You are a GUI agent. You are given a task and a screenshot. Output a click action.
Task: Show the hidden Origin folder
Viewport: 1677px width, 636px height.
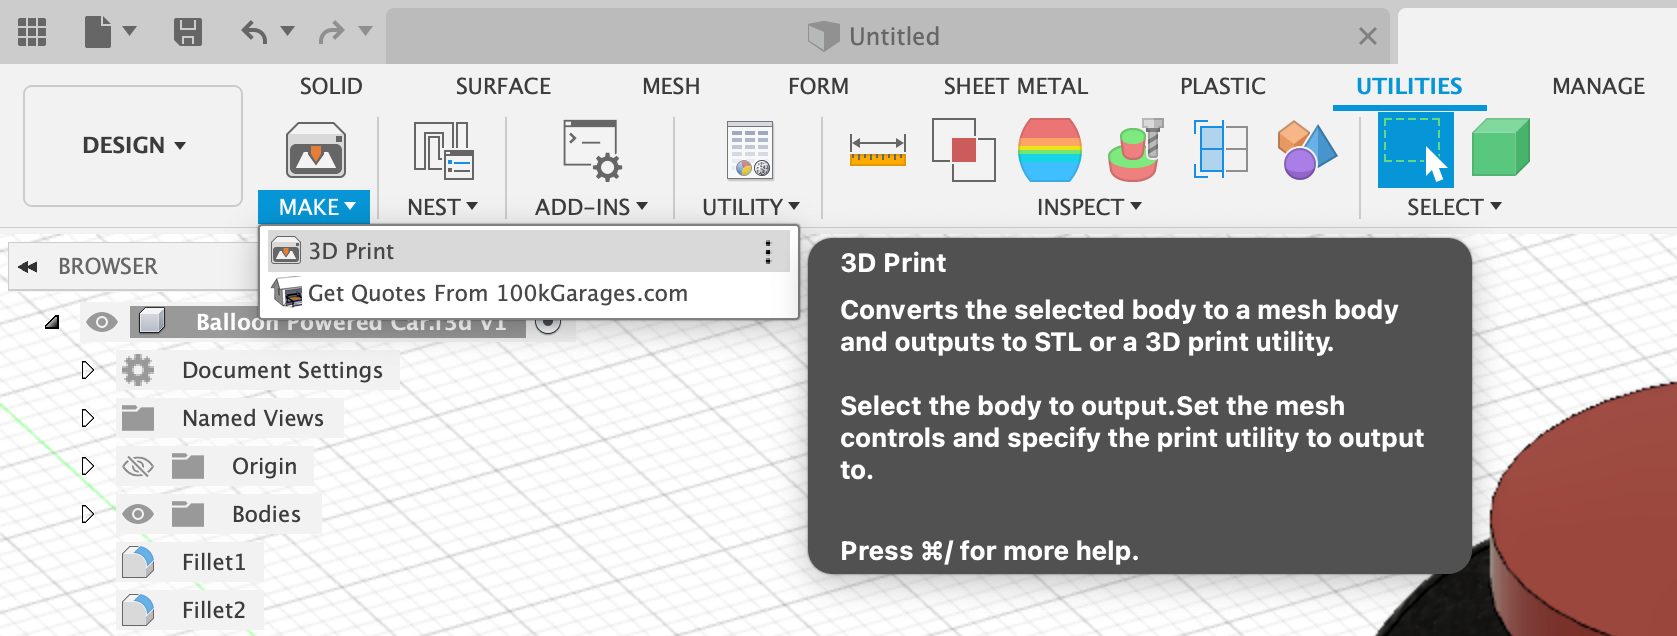137,466
